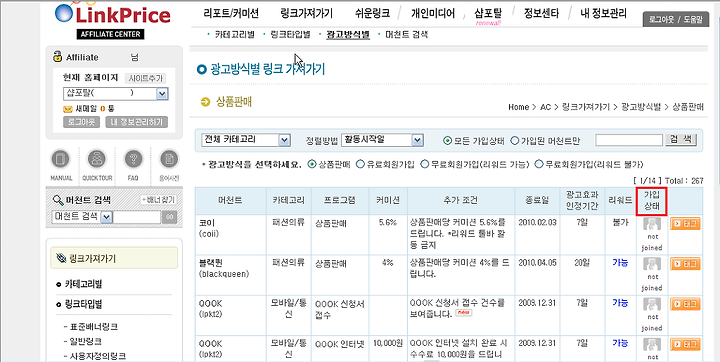Click the 사이트추가 button
Viewport: 720px width, 362px height.
146,78
